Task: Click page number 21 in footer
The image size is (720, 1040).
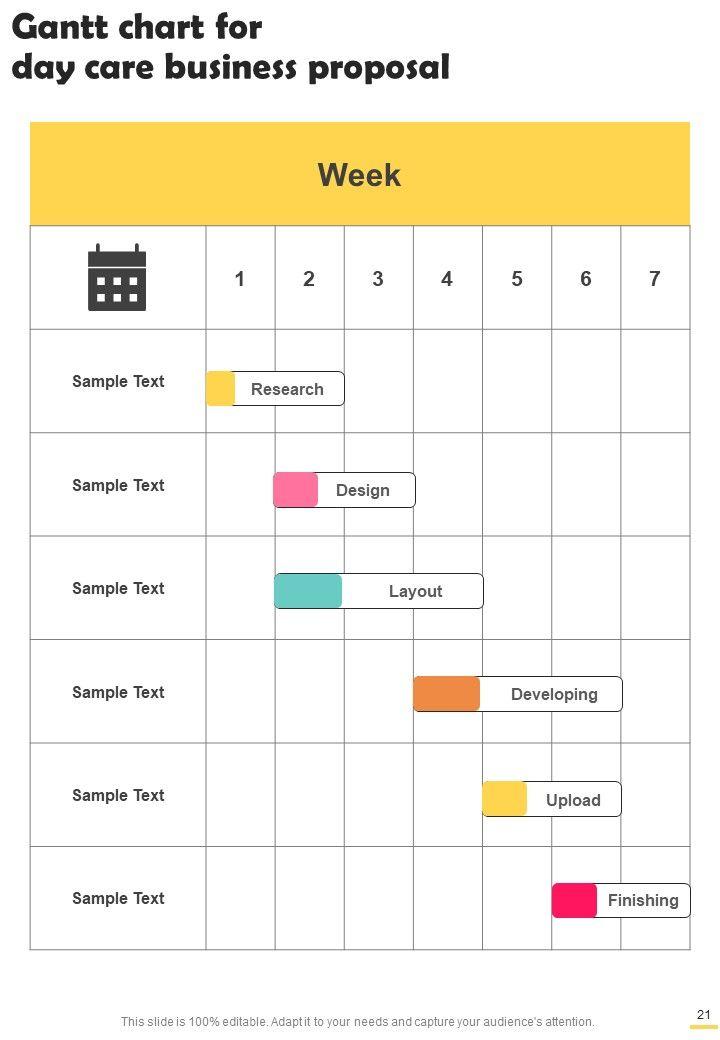Action: 704,1015
